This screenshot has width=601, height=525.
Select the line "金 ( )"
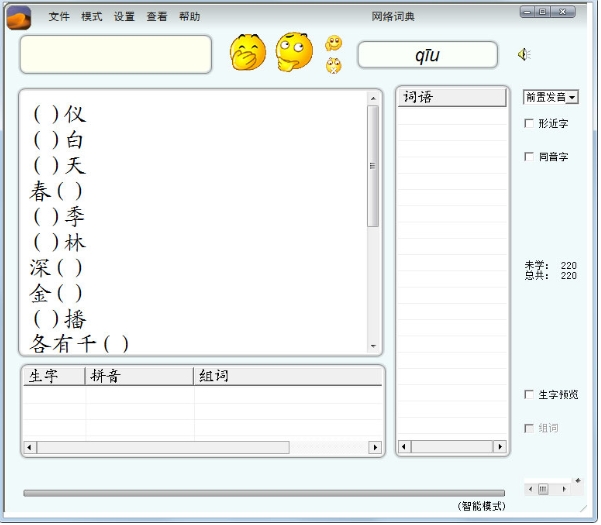(56, 294)
